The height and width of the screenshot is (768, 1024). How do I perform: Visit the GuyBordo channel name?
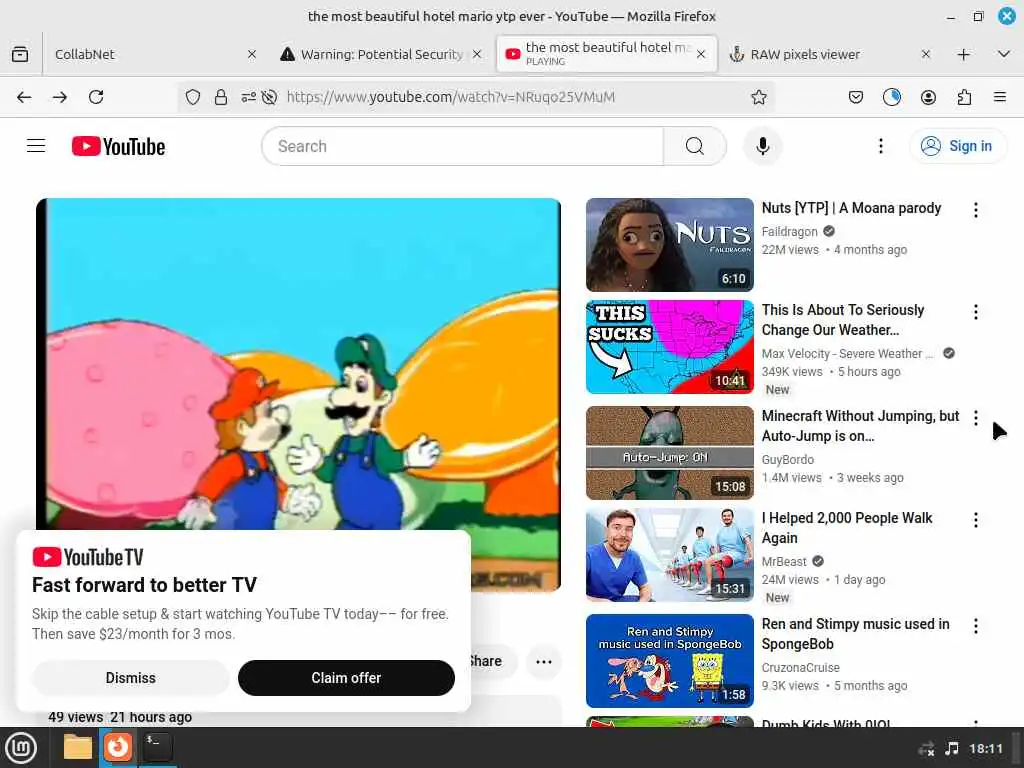pos(788,459)
